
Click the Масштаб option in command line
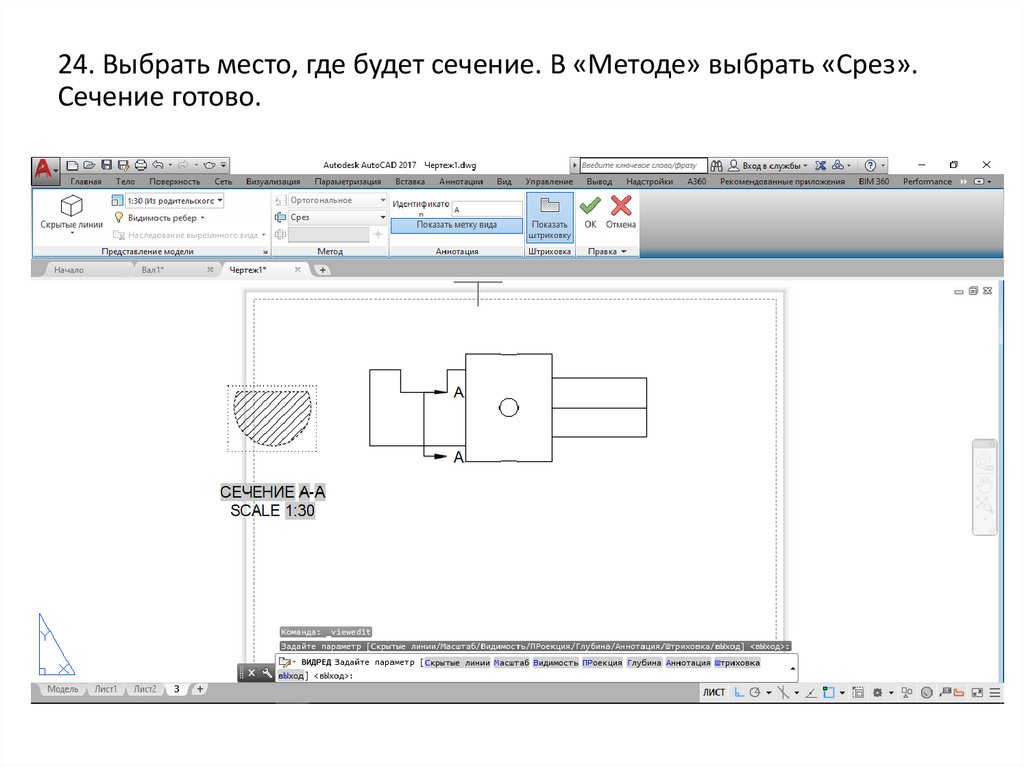tap(511, 662)
